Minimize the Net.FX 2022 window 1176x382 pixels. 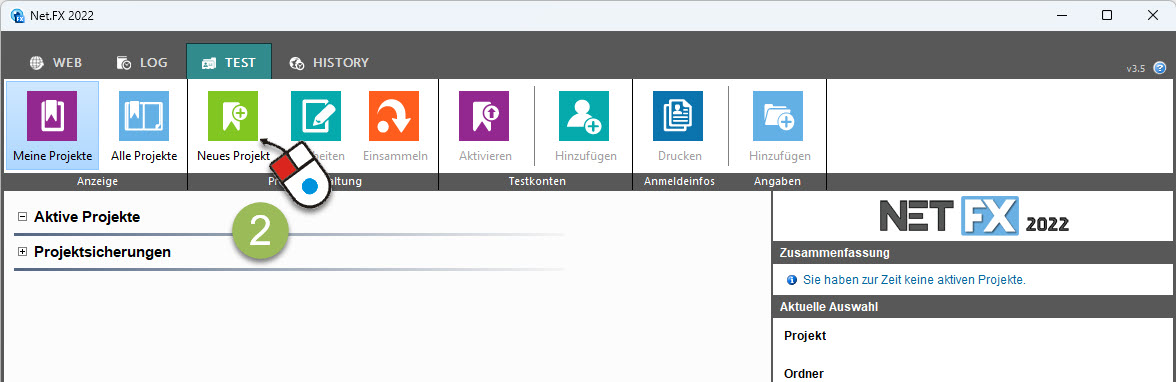point(1060,15)
